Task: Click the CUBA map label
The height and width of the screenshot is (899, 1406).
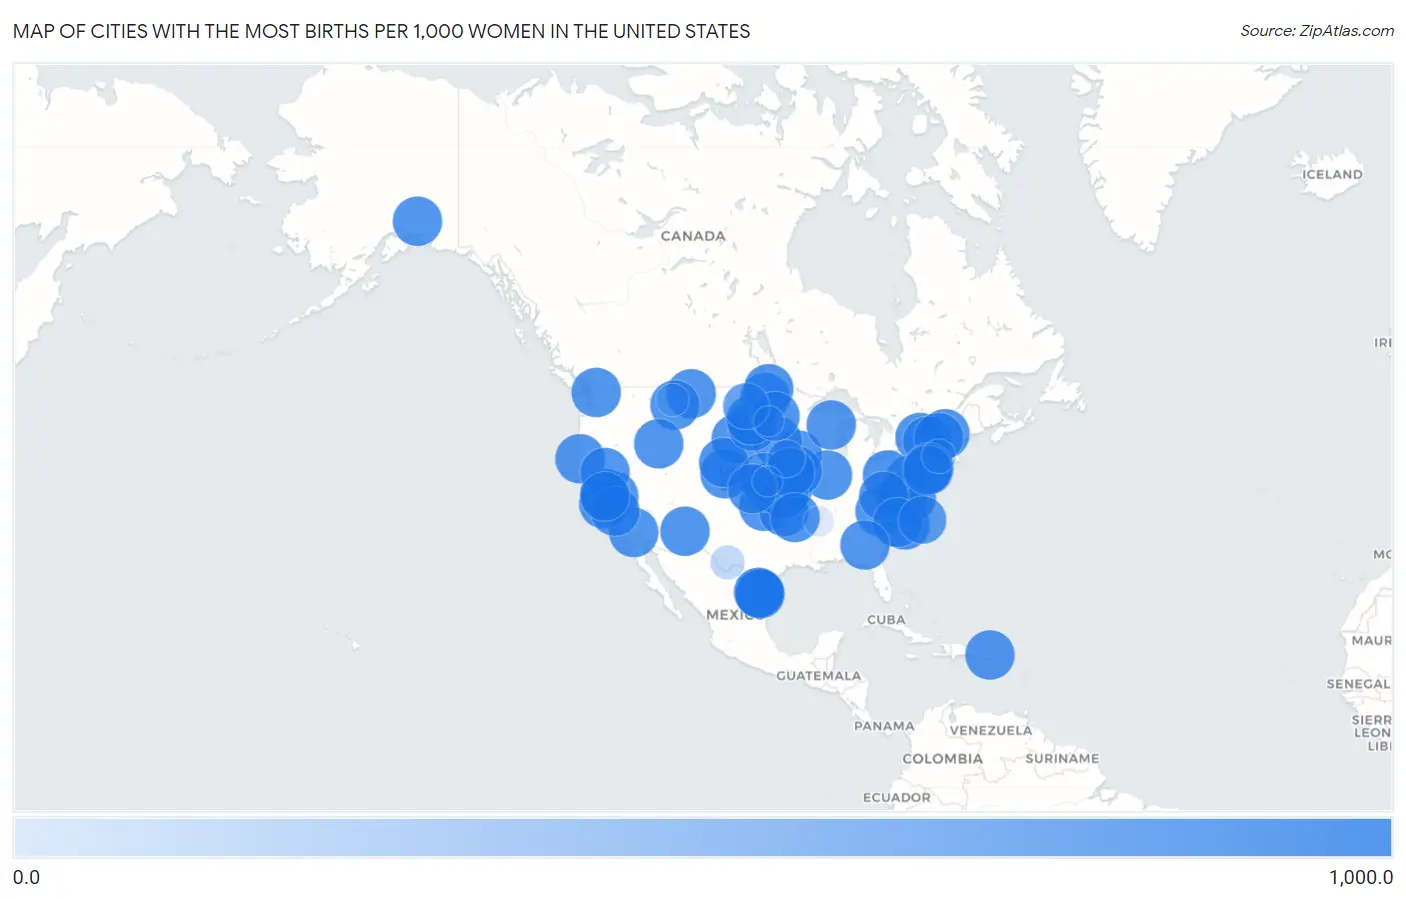Action: click(886, 620)
